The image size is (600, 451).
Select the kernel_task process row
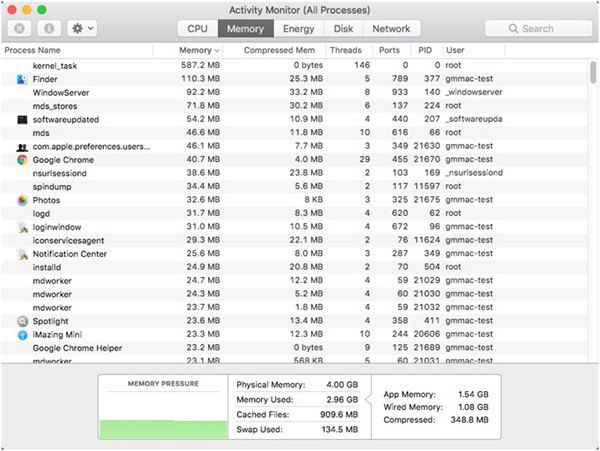pos(295,65)
